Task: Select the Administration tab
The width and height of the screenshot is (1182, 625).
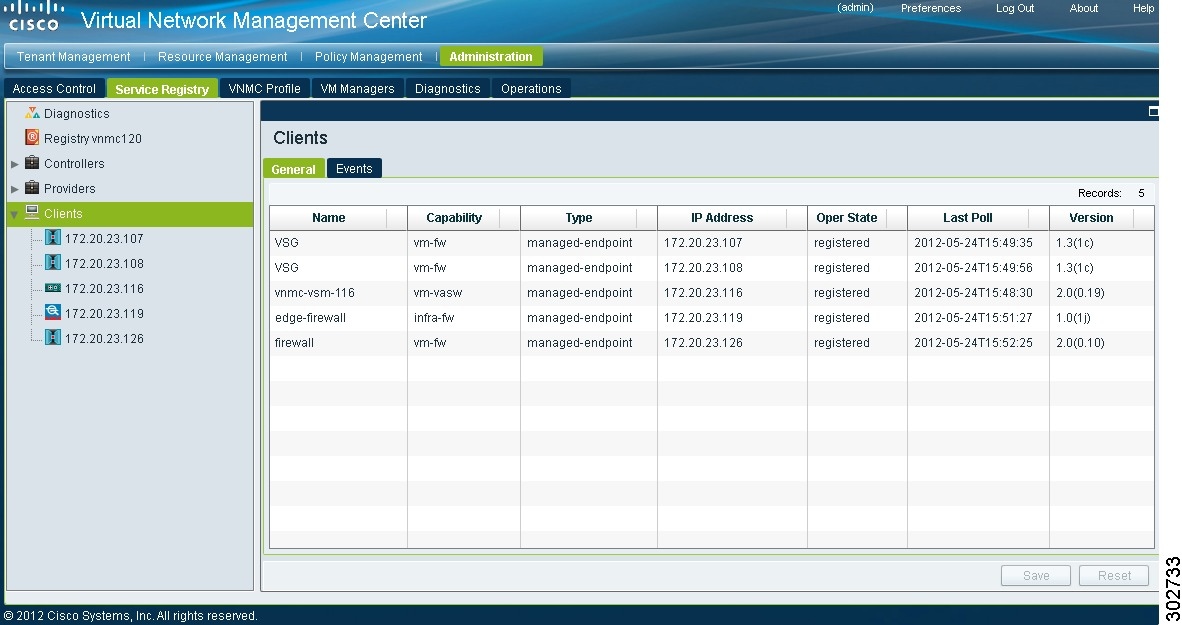Action: click(x=491, y=57)
